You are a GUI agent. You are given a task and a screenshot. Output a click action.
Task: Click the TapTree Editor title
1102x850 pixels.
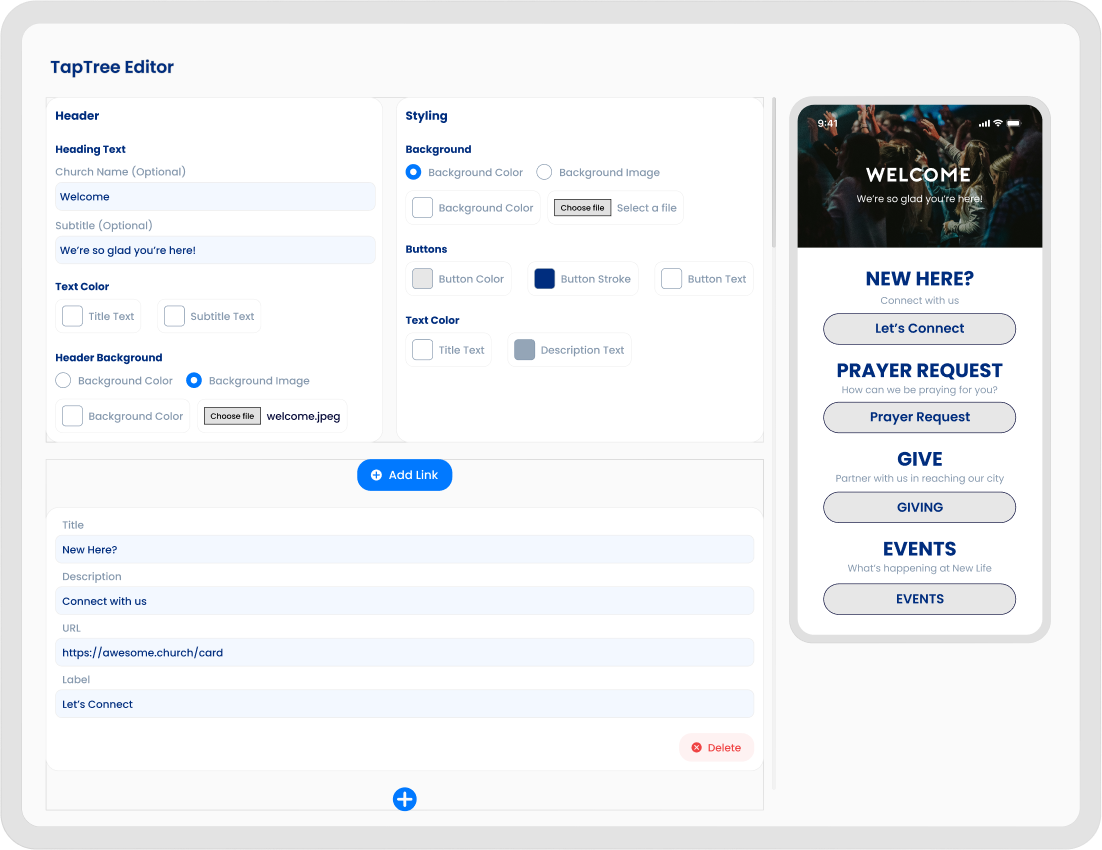tap(112, 67)
